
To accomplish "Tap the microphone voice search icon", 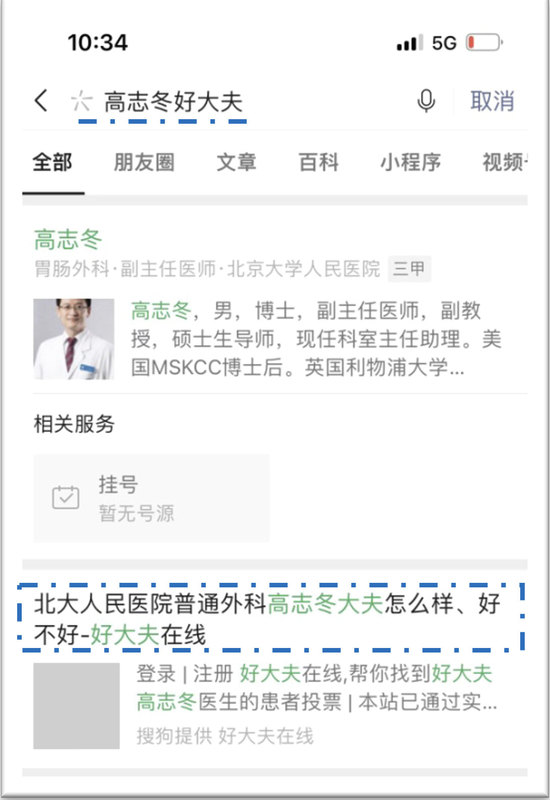I will (x=426, y=101).
